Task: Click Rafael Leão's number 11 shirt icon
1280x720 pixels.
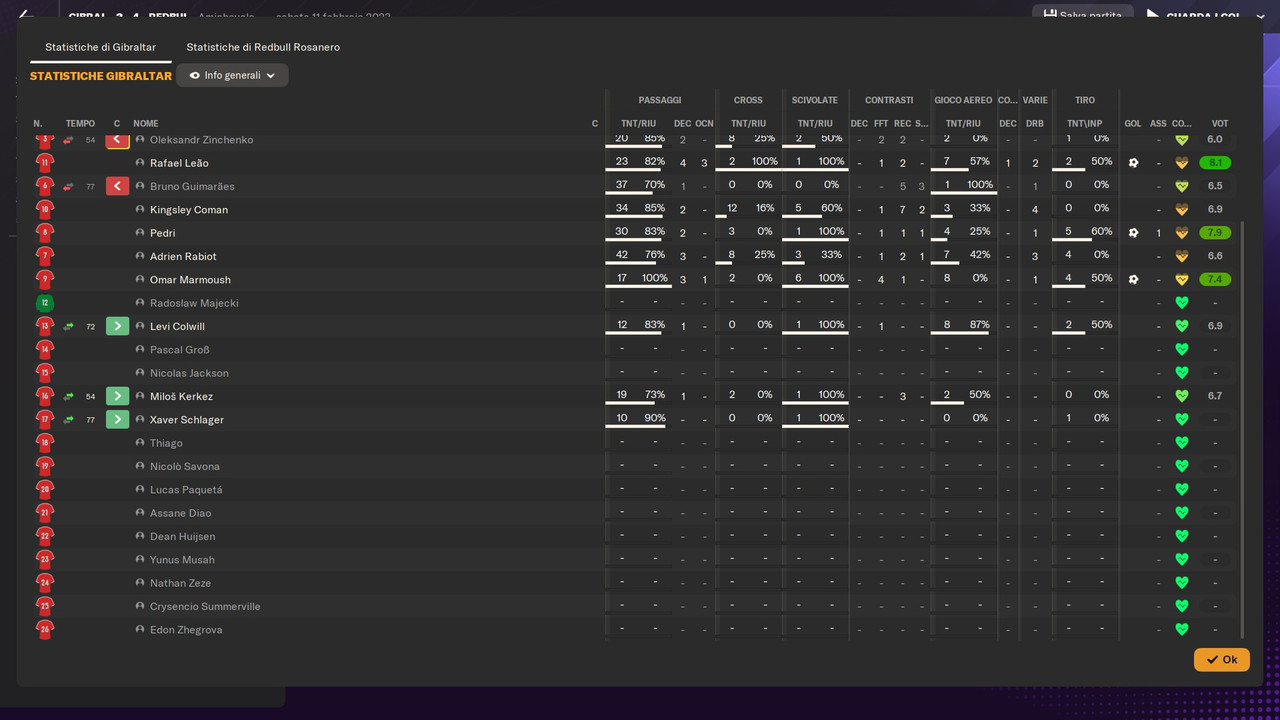Action: (x=44, y=163)
